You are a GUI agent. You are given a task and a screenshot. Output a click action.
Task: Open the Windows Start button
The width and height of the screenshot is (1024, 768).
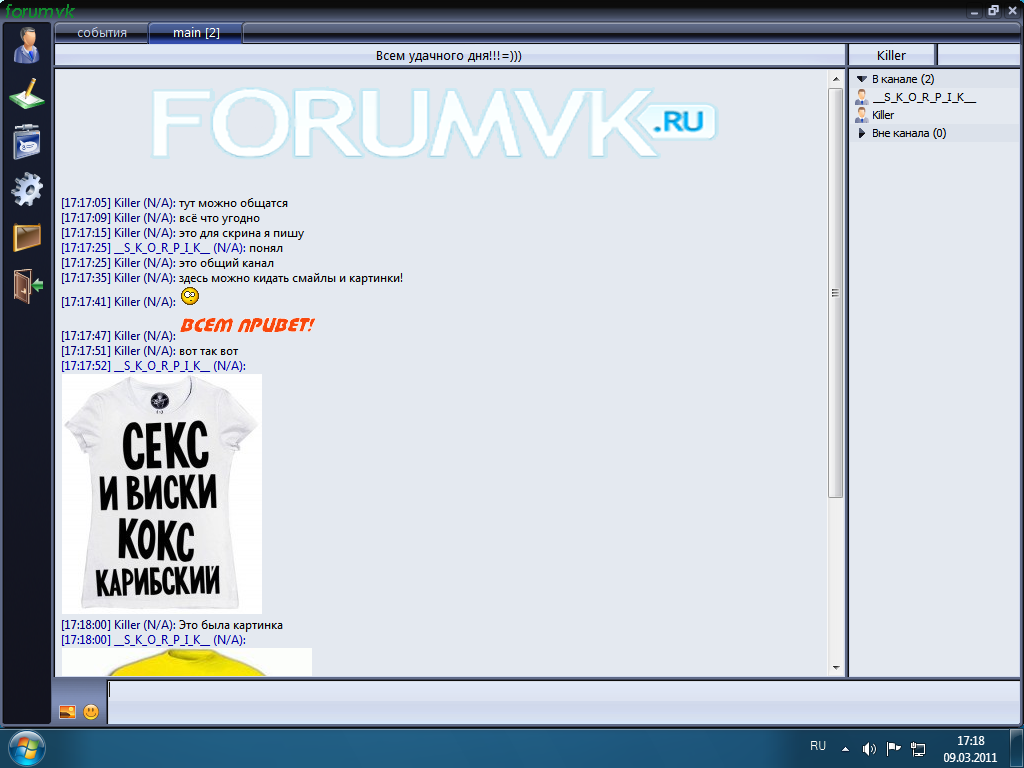[x=25, y=748]
